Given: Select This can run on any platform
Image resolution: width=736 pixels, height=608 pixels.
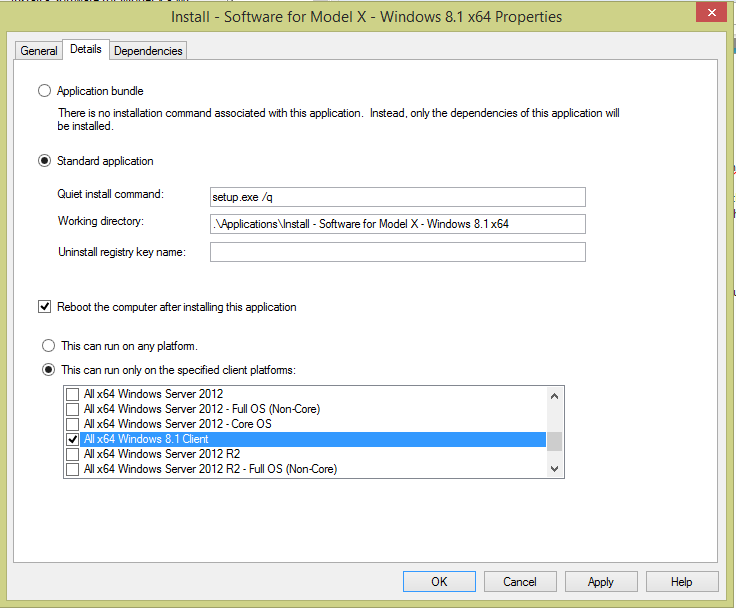Looking at the screenshot, I should tap(48, 346).
